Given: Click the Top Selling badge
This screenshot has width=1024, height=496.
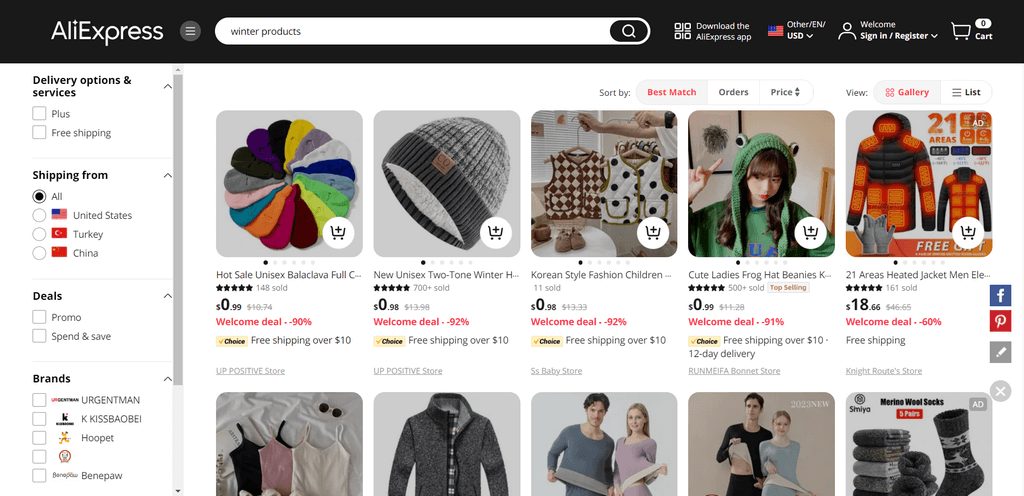Looking at the screenshot, I should pyautogui.click(x=788, y=288).
